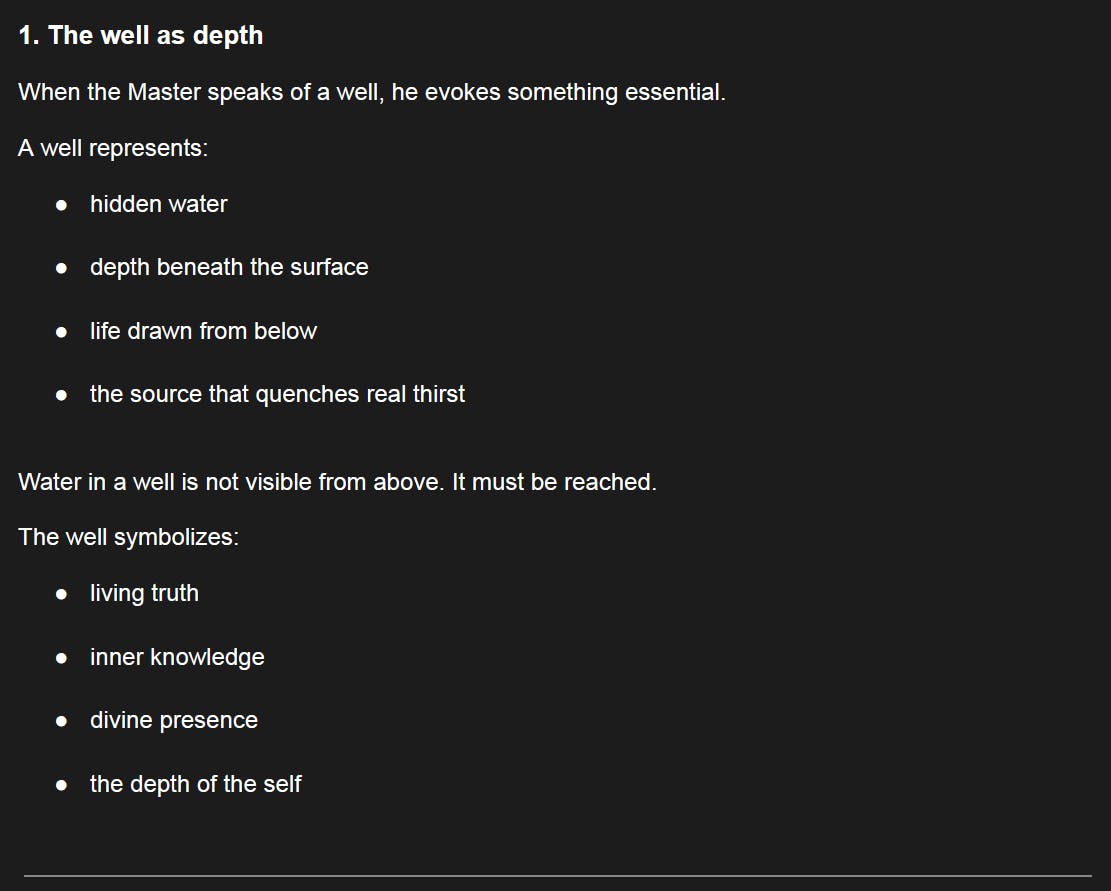Click the bullet dot next to "inner knowledge"
This screenshot has width=1111, height=891.
(62, 658)
